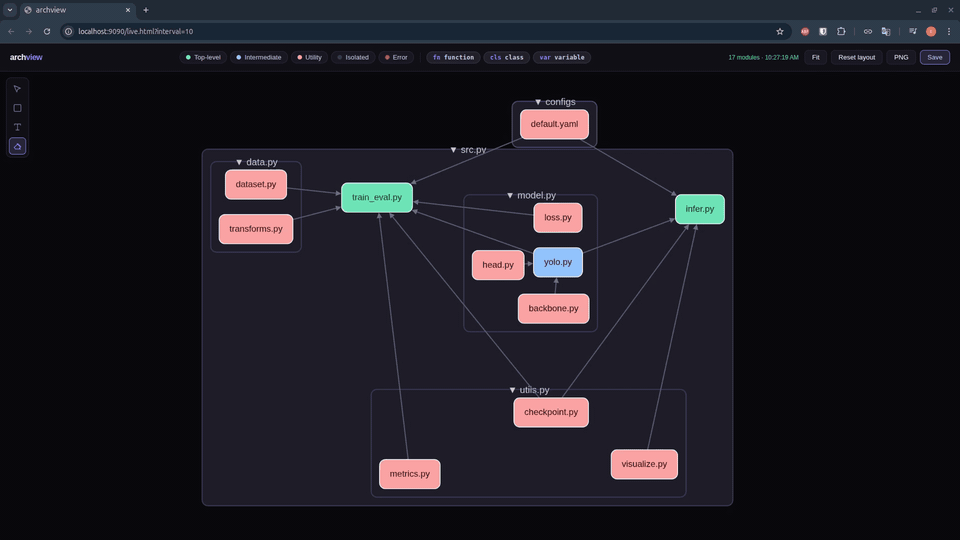Go forward using the browser forward arrow
Image resolution: width=960 pixels, height=540 pixels.
click(x=29, y=31)
